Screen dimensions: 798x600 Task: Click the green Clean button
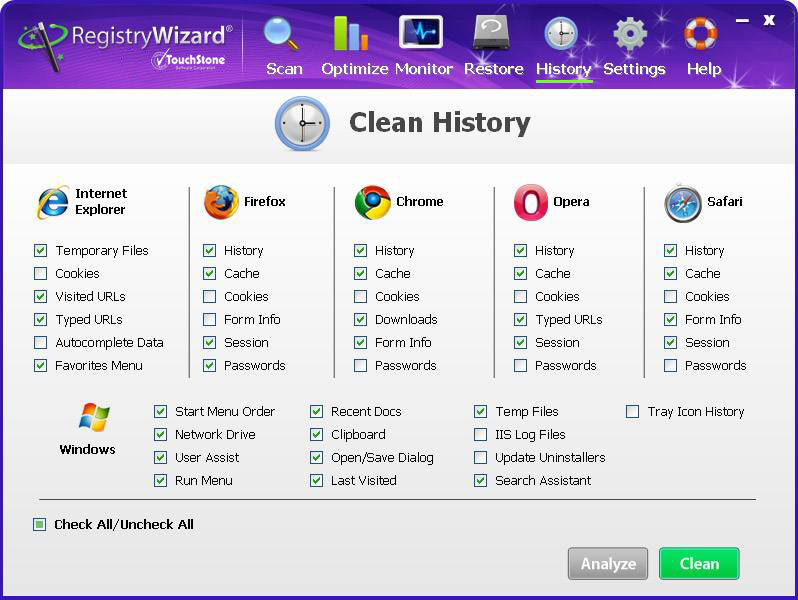pyautogui.click(x=699, y=563)
